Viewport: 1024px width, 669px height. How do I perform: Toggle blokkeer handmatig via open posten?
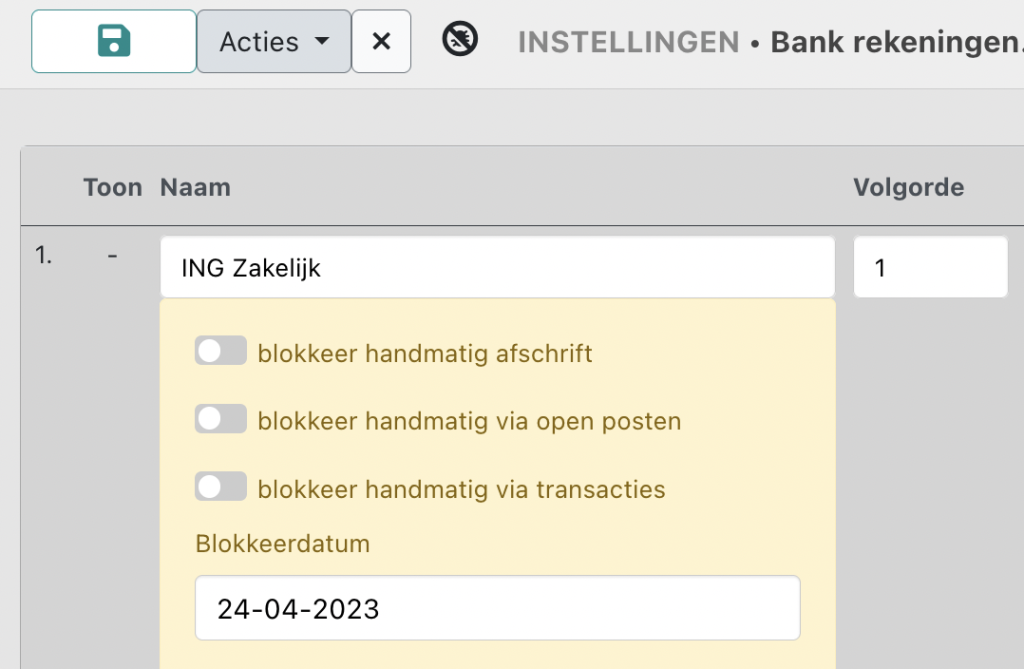[x=220, y=418]
